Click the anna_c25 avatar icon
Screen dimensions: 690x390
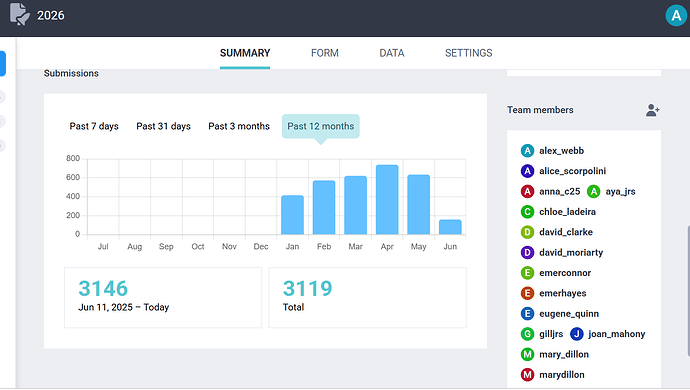(527, 191)
